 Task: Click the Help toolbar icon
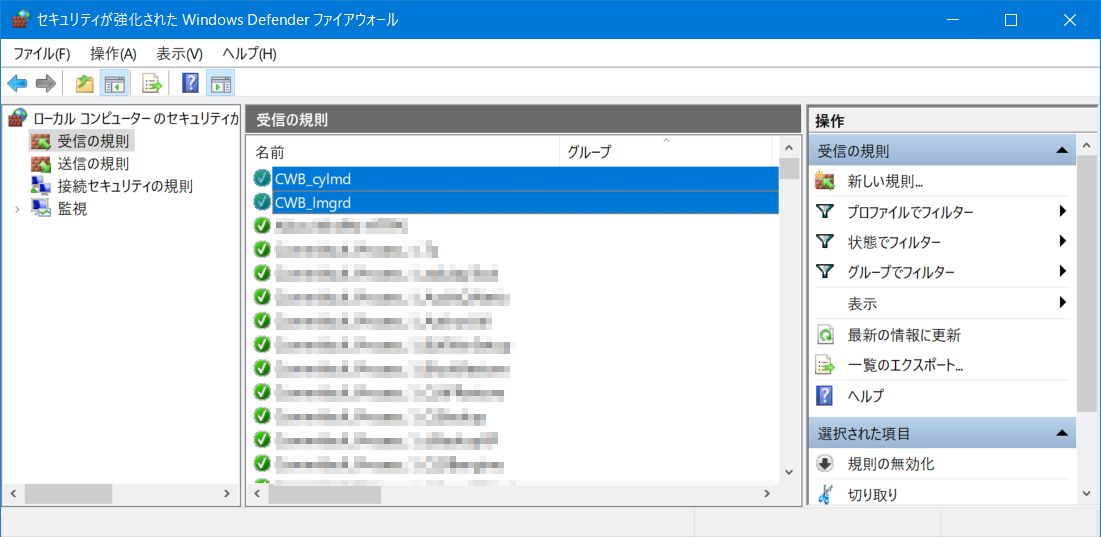pyautogui.click(x=190, y=84)
